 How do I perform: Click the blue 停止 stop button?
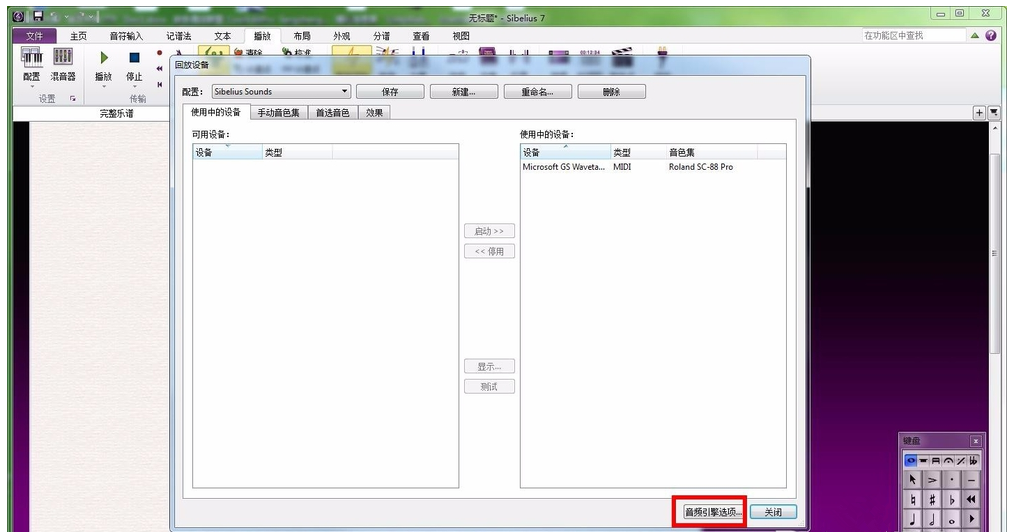point(134,58)
